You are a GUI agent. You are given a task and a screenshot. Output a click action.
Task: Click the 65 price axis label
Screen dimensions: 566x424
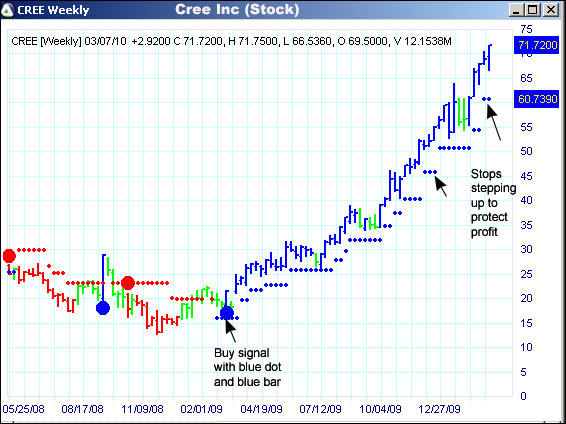point(526,78)
